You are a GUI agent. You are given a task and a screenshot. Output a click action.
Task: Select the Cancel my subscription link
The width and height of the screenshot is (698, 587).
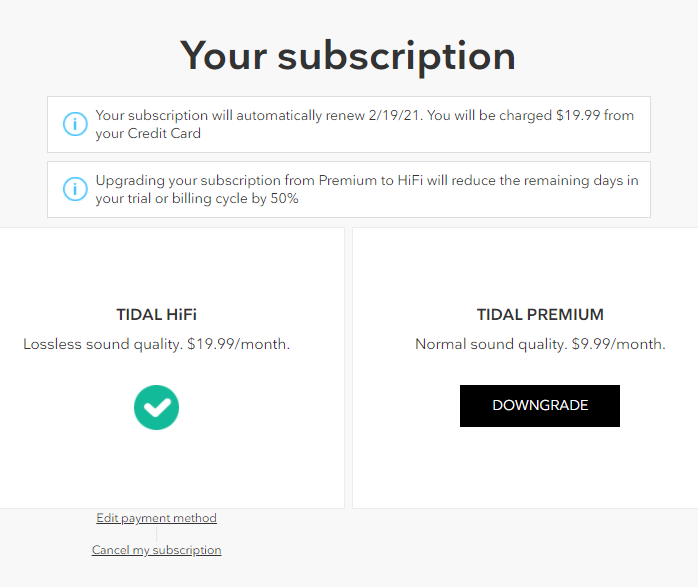[x=156, y=550]
